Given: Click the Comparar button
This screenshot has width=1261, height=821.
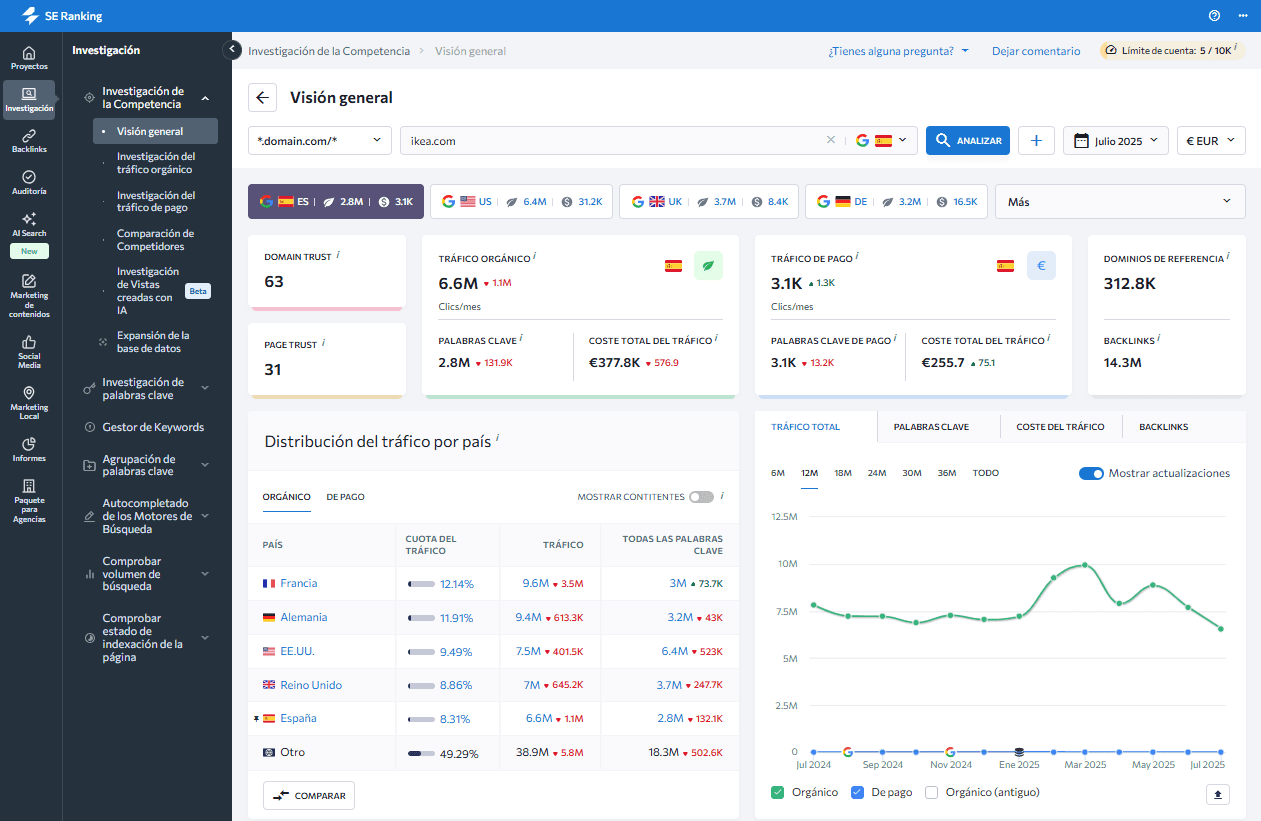Looking at the screenshot, I should (x=309, y=796).
